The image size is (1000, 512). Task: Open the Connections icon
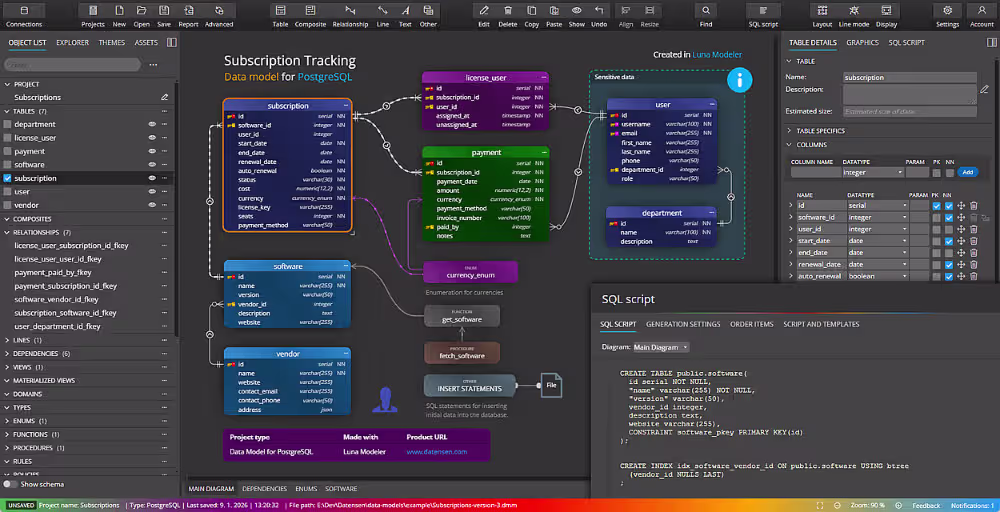(x=24, y=16)
